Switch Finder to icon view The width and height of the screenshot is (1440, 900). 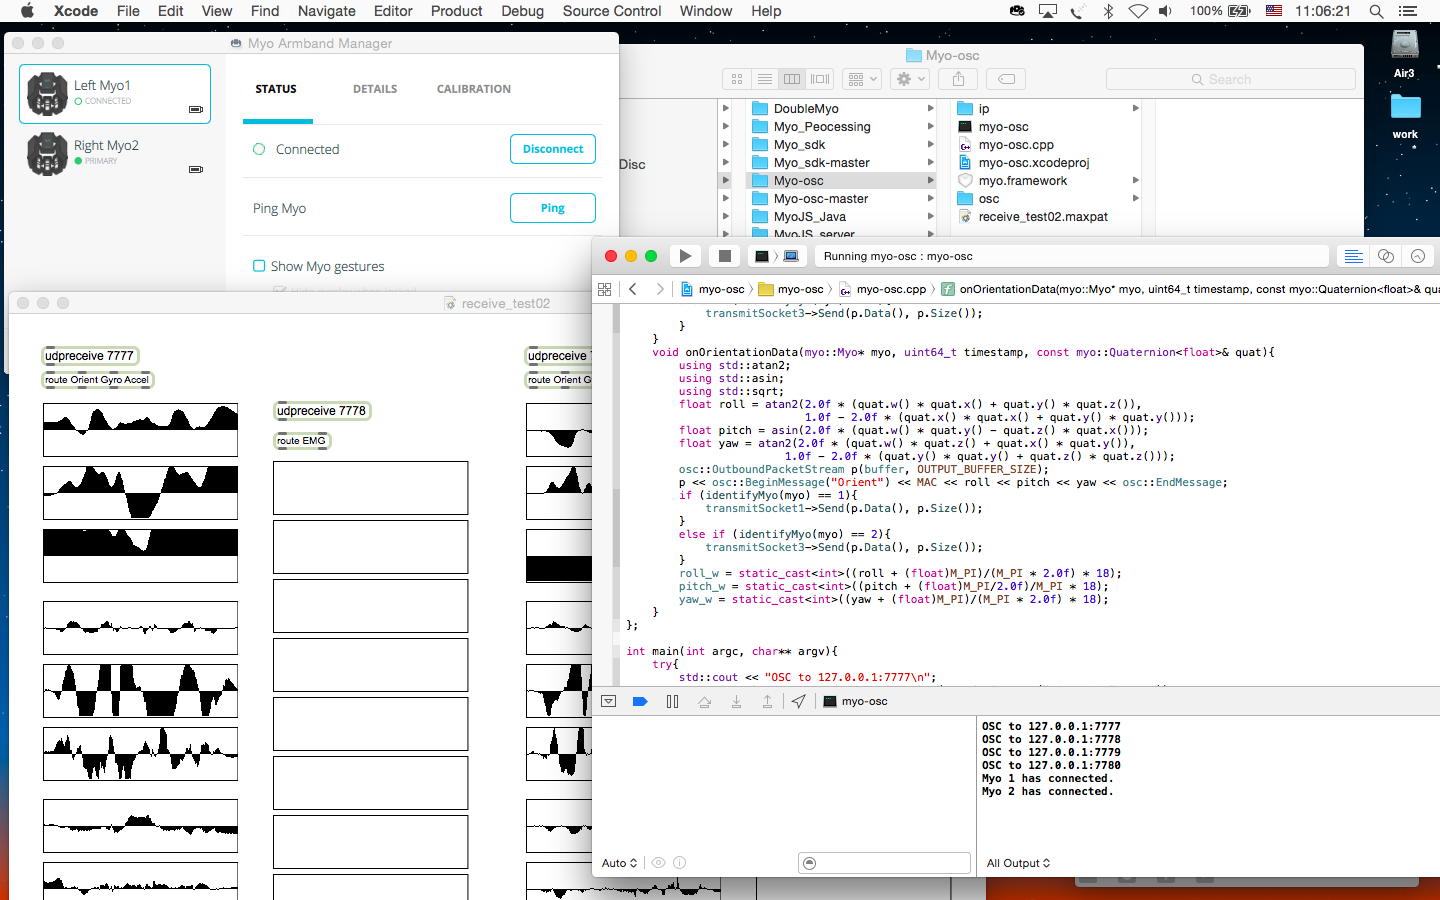coord(737,79)
